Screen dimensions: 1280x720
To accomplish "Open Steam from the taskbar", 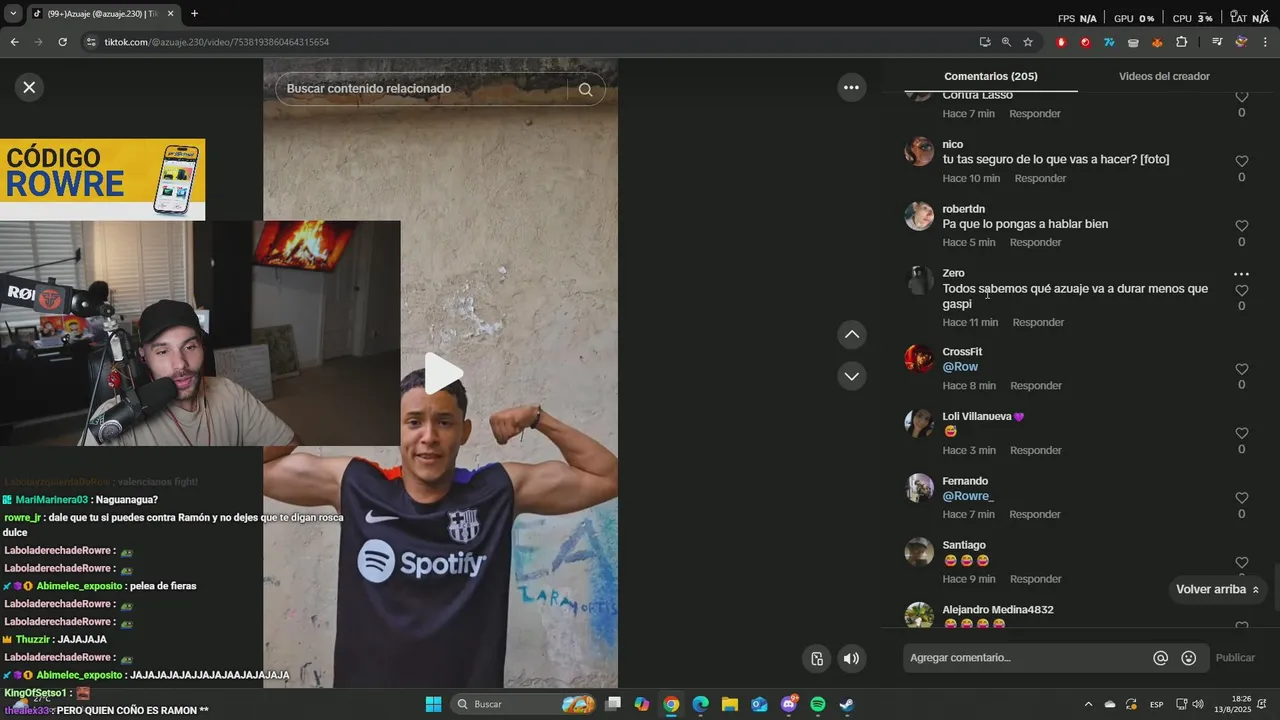I will click(x=846, y=704).
